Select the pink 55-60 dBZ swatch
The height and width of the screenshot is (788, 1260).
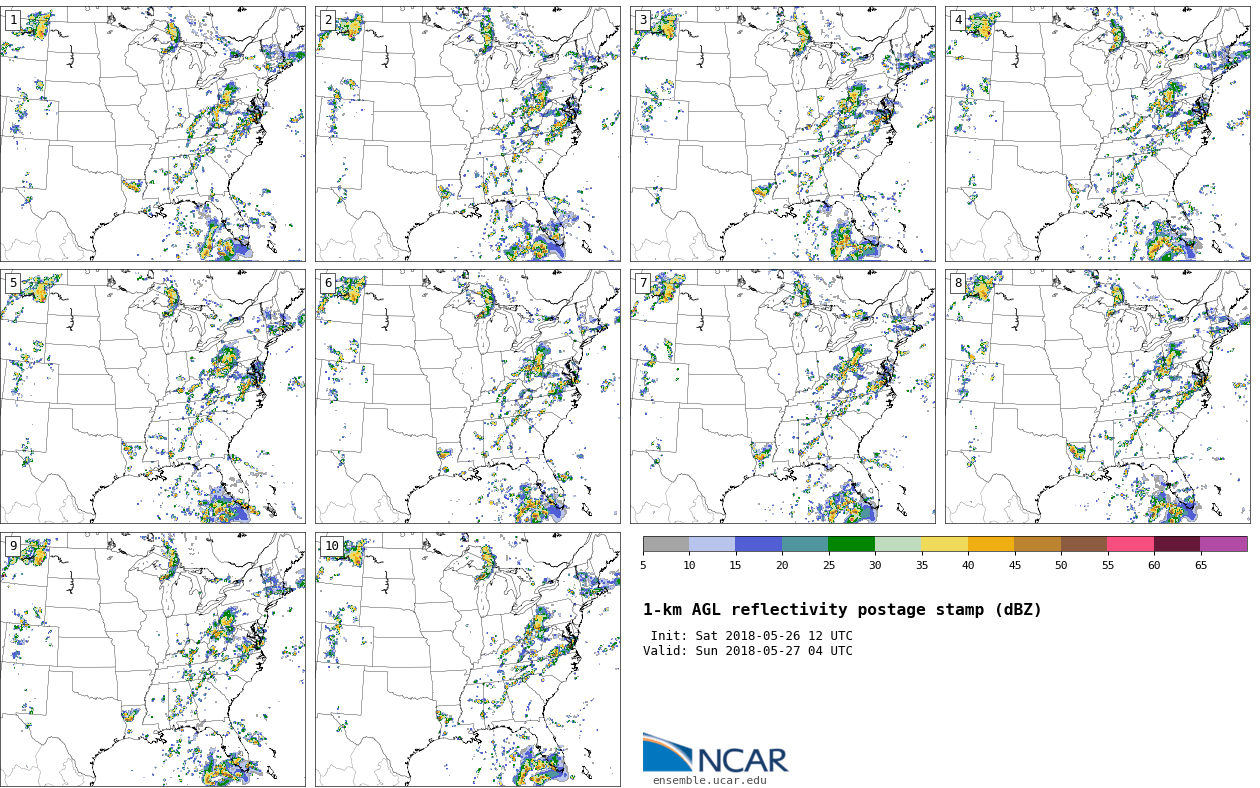click(1130, 544)
